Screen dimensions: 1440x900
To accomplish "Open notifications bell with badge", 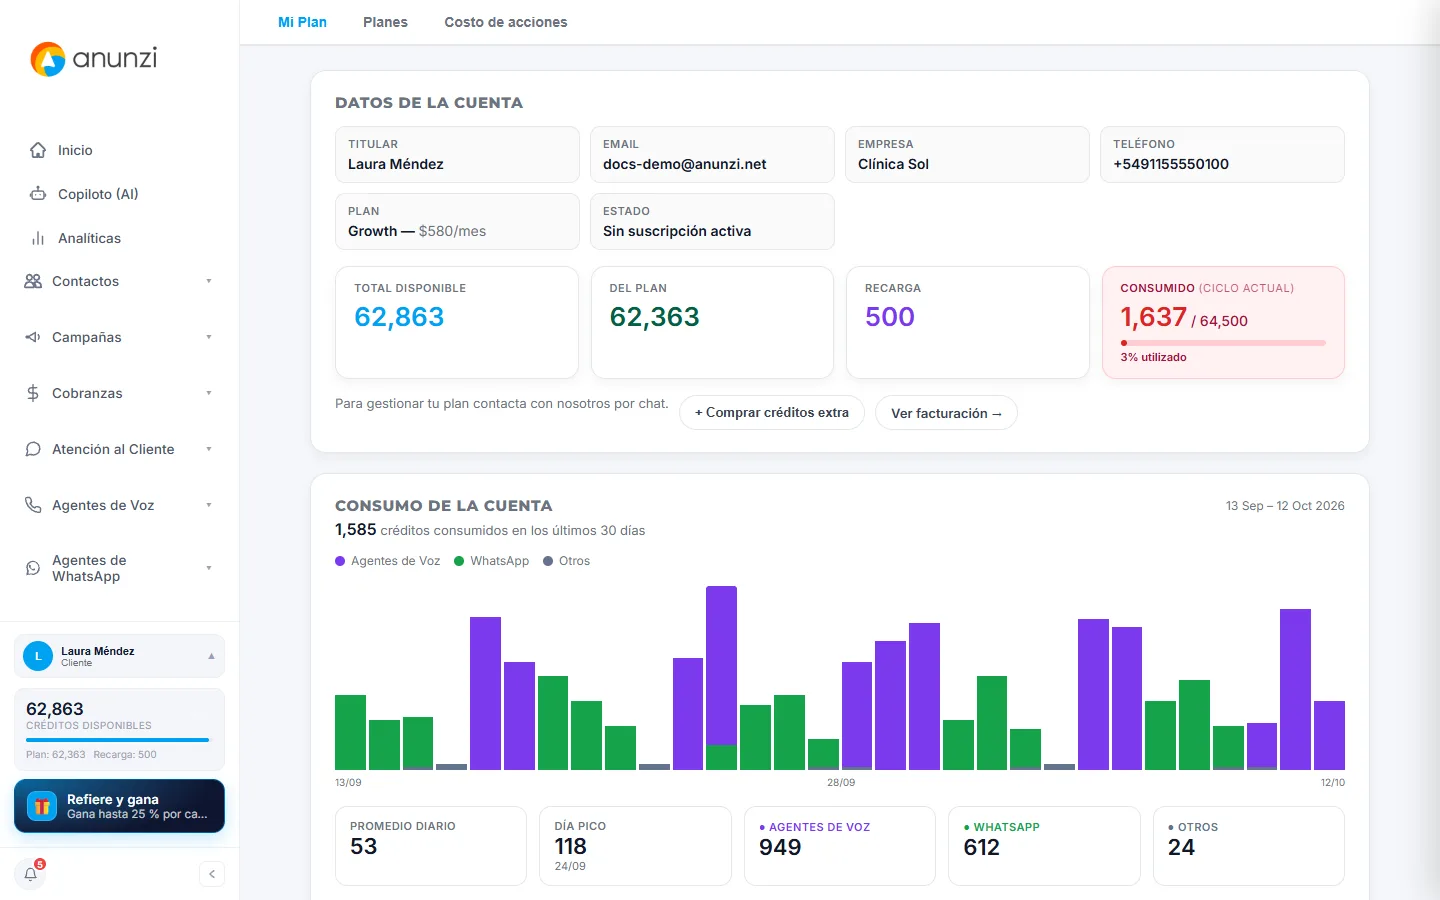I will (x=31, y=874).
